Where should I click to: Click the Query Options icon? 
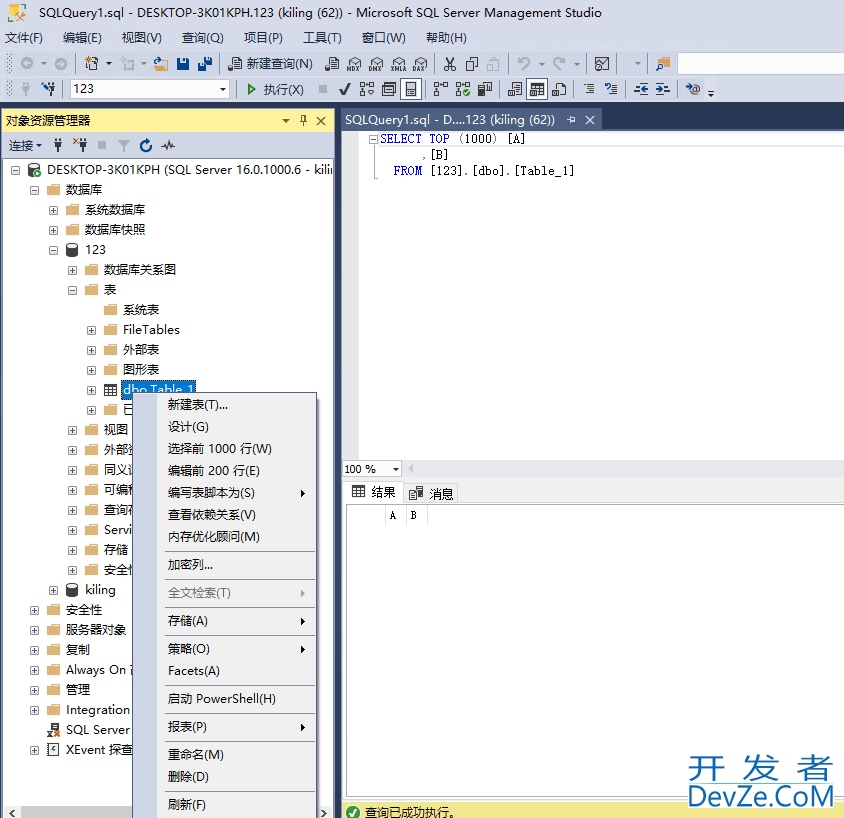click(x=389, y=89)
